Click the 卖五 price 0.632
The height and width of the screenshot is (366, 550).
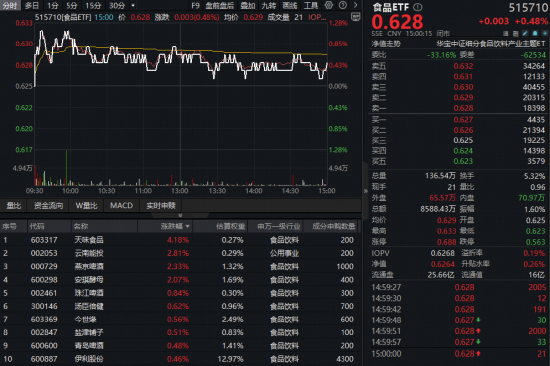coord(463,66)
